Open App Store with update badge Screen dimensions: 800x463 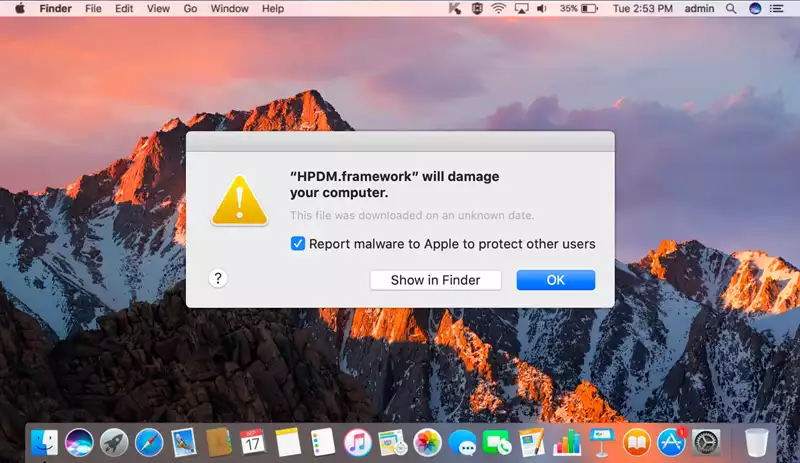click(x=671, y=443)
